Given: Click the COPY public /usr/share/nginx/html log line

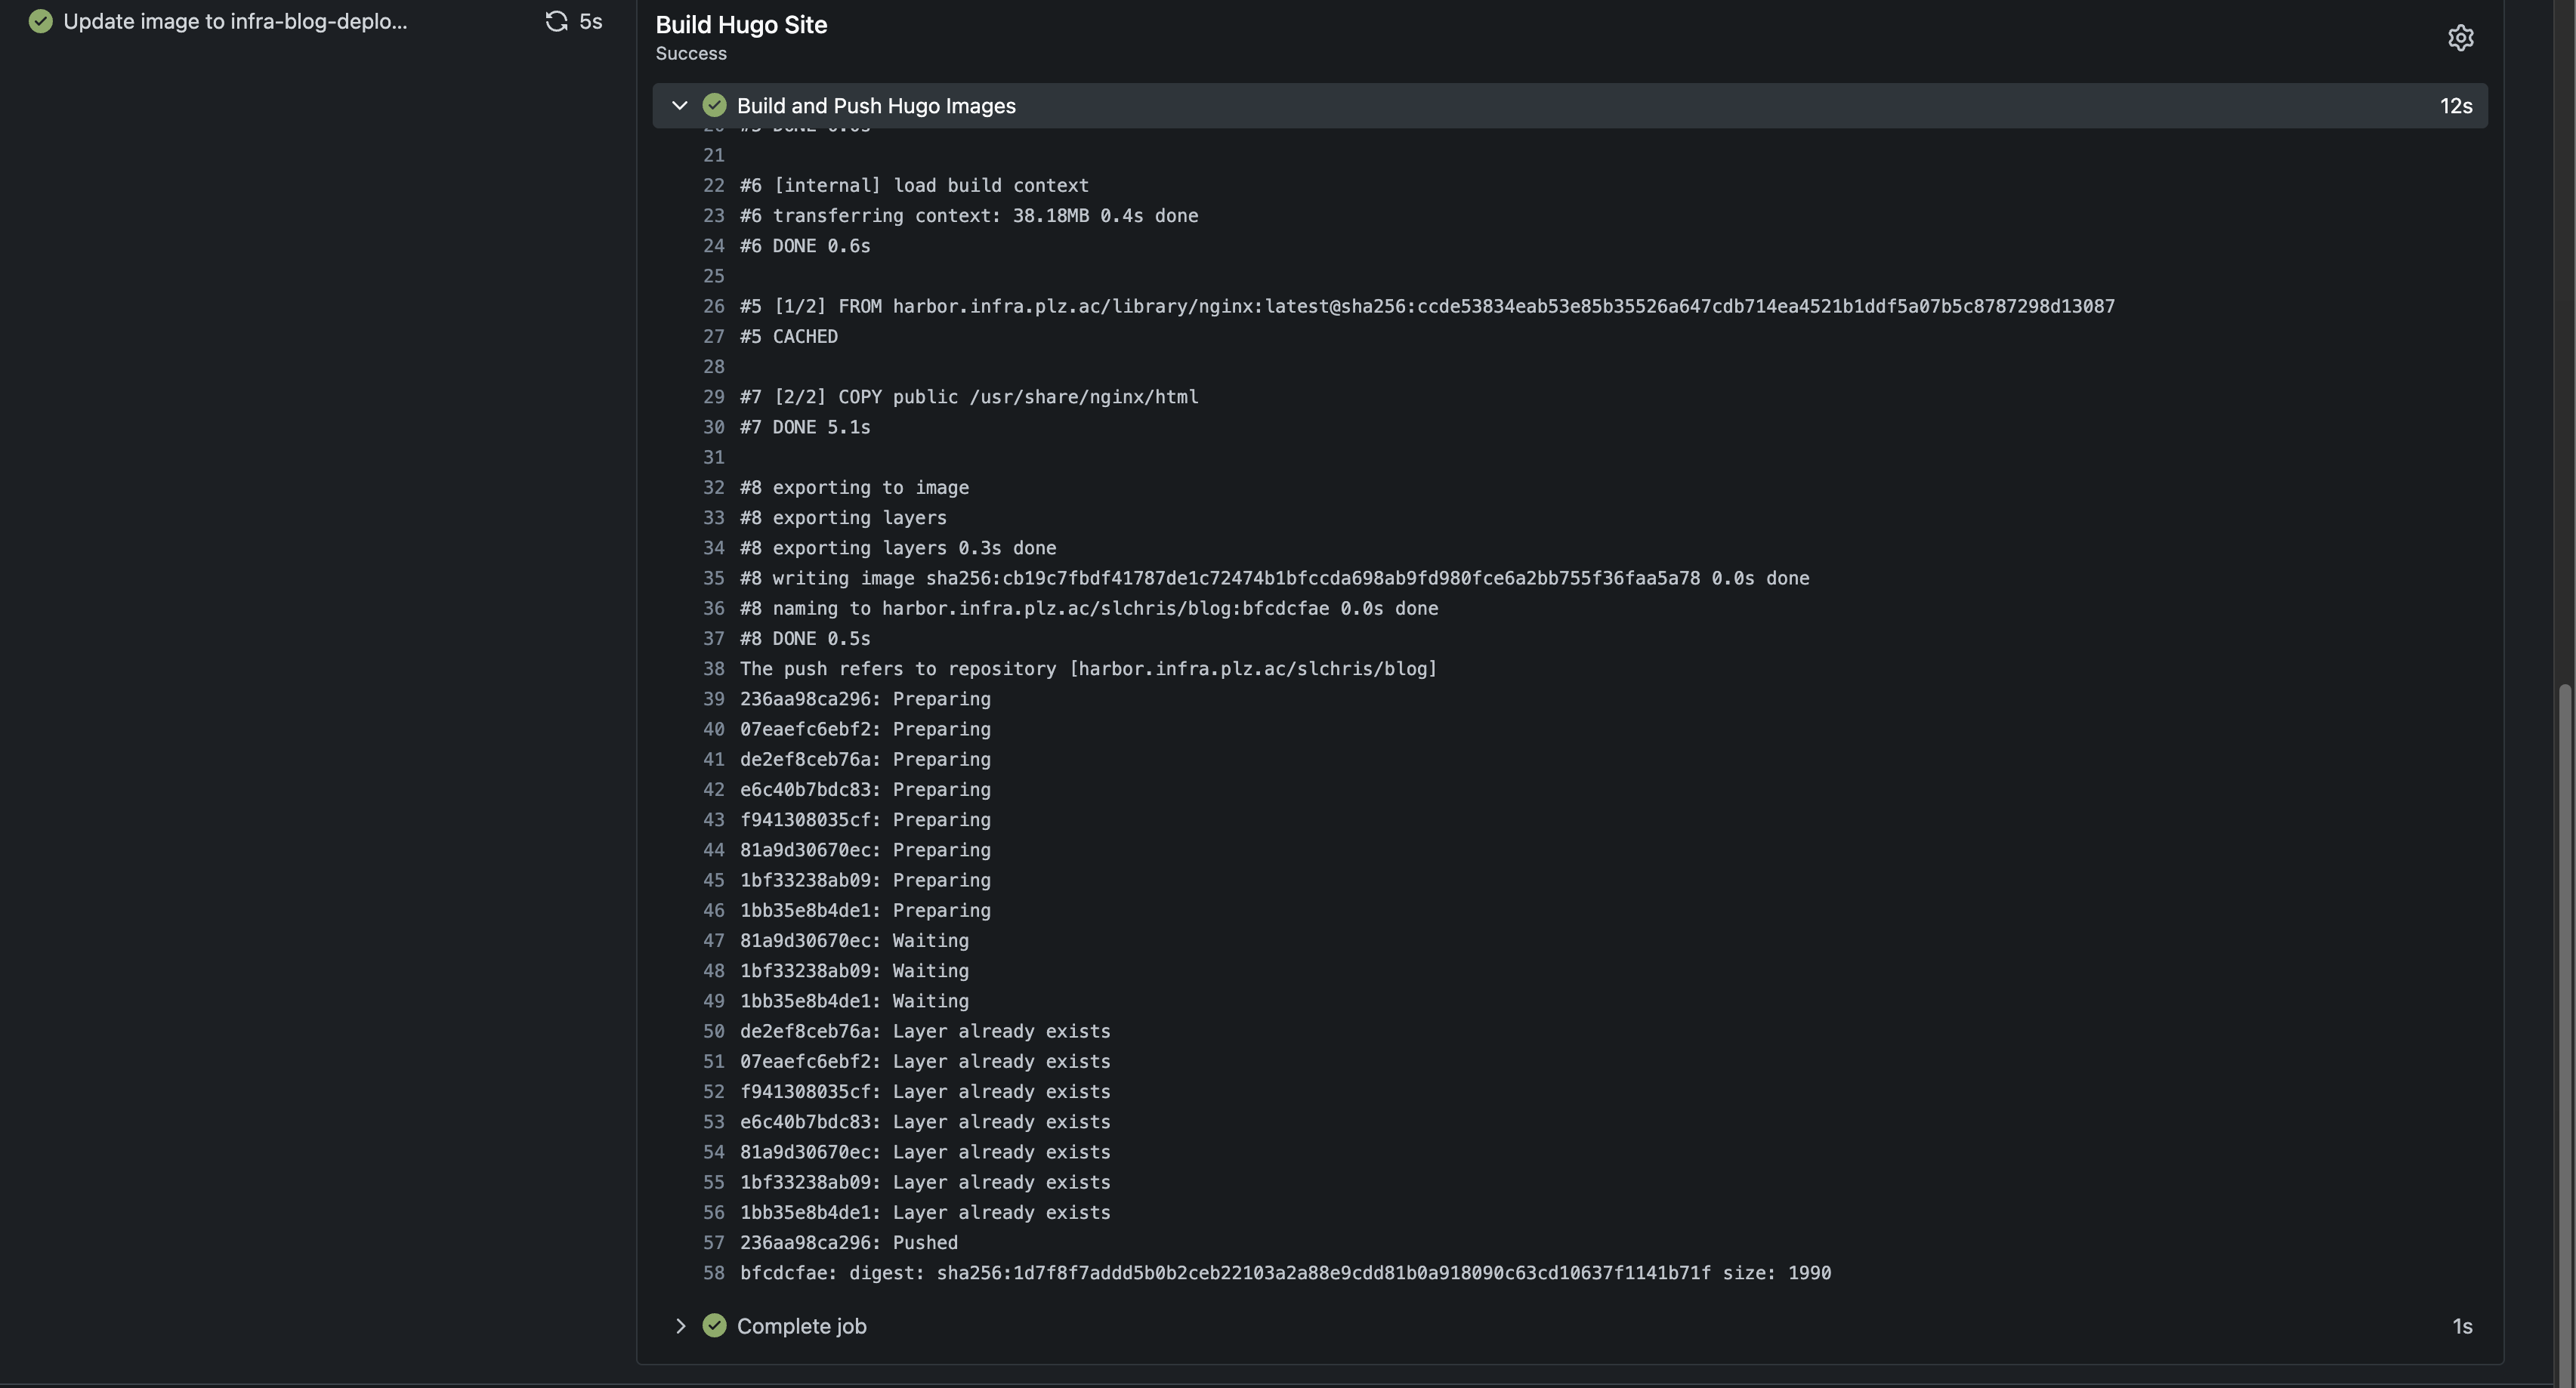Looking at the screenshot, I should point(968,396).
